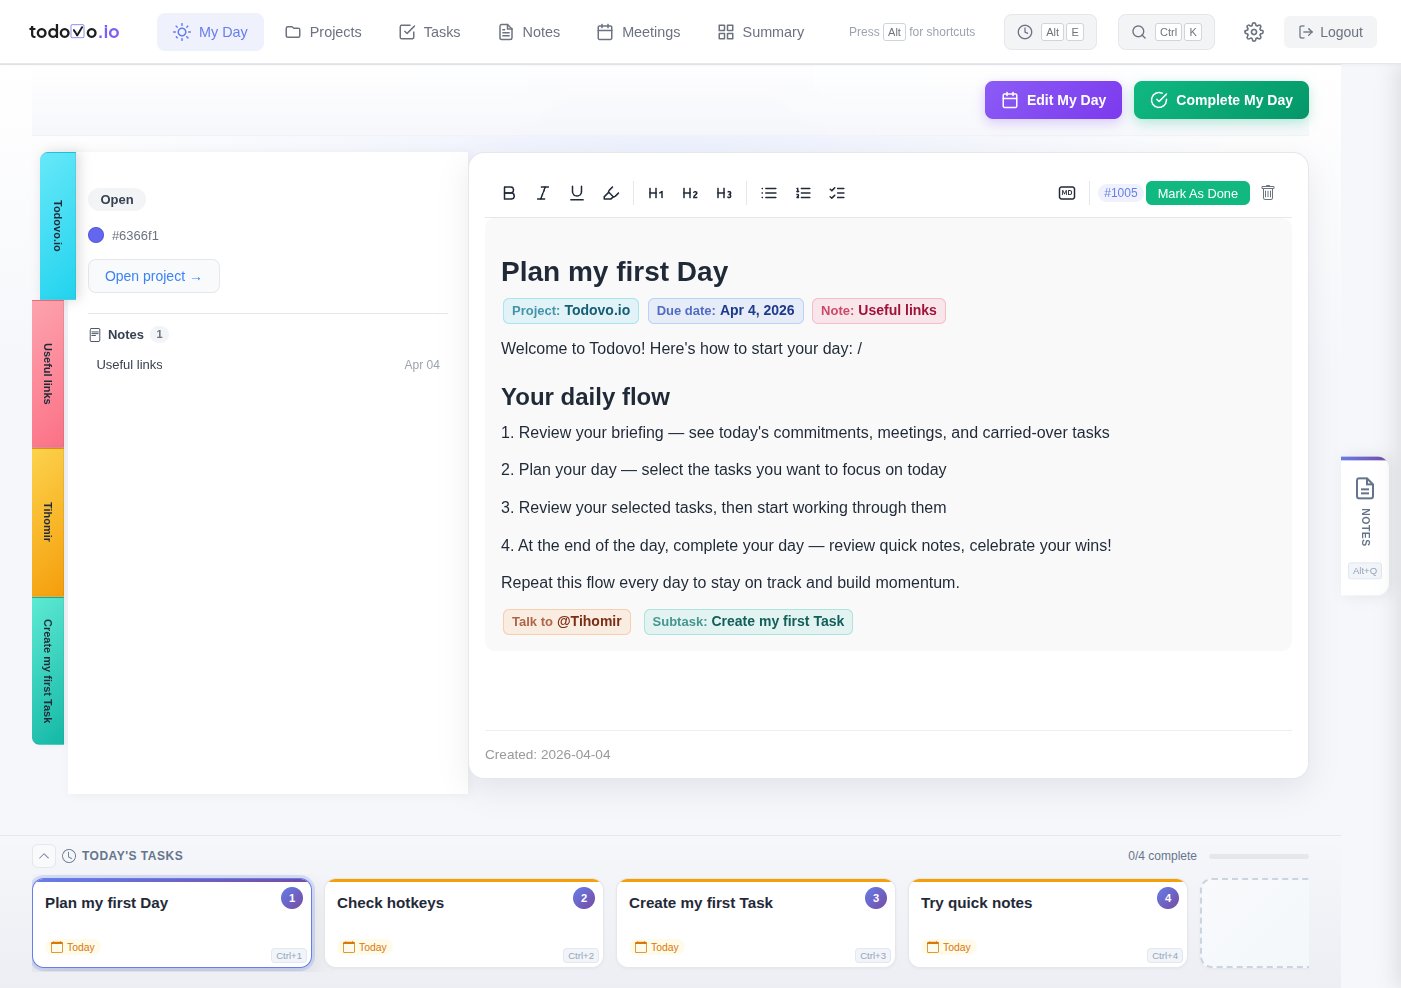Toggle bold formatting in editor toolbar

[509, 193]
